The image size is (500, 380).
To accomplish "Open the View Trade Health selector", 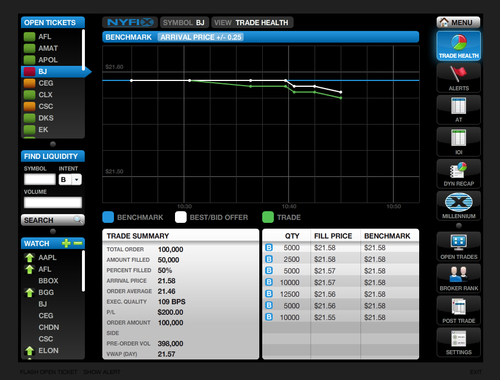I will [252, 22].
